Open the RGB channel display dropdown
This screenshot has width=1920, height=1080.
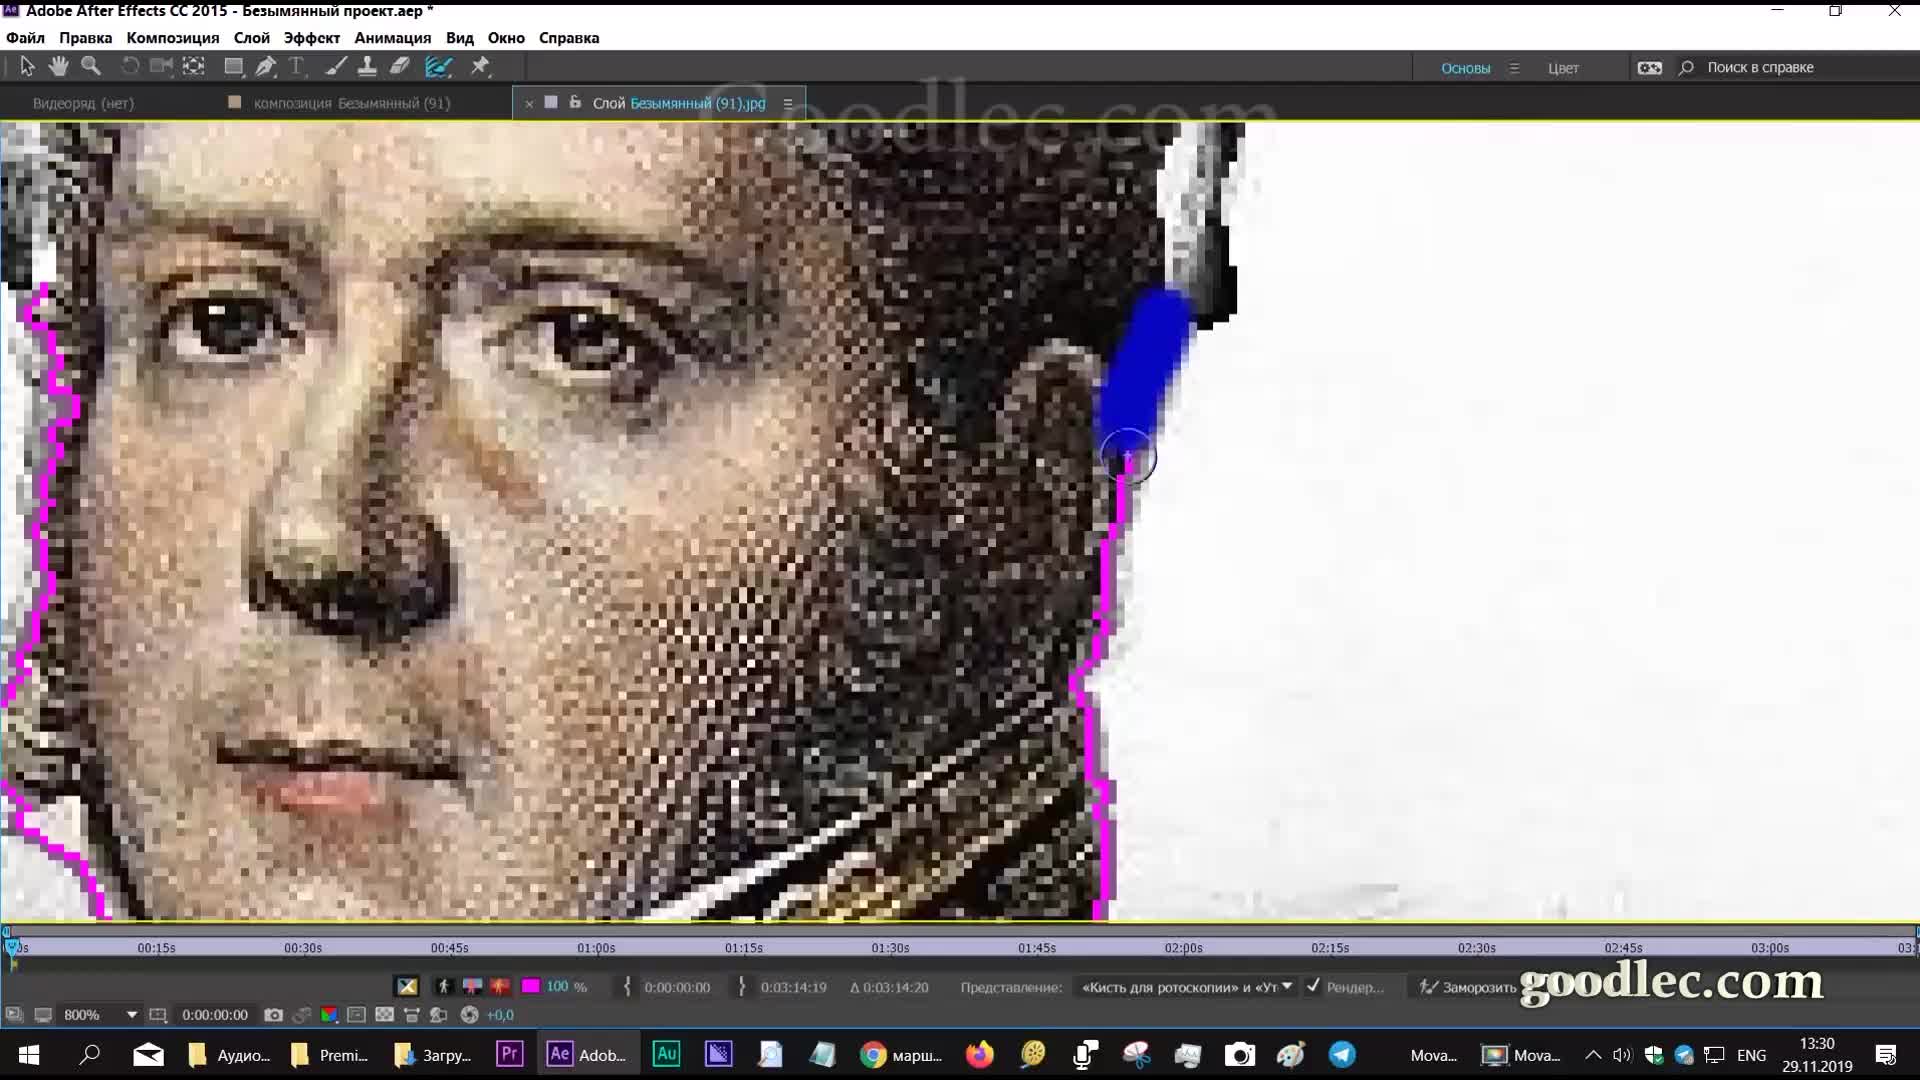[x=329, y=1015]
